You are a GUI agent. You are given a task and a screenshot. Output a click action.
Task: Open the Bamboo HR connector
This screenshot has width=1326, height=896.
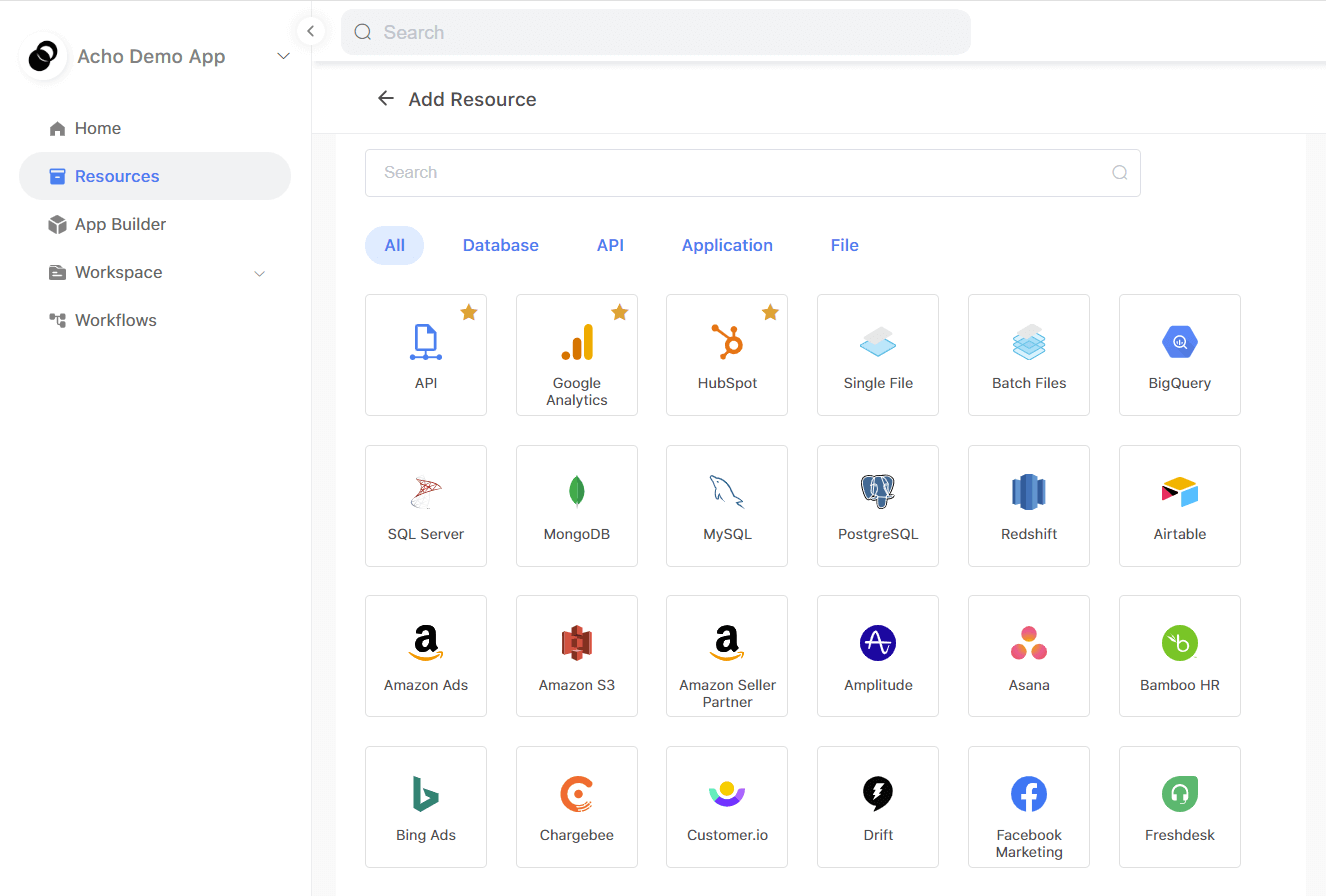coord(1180,656)
